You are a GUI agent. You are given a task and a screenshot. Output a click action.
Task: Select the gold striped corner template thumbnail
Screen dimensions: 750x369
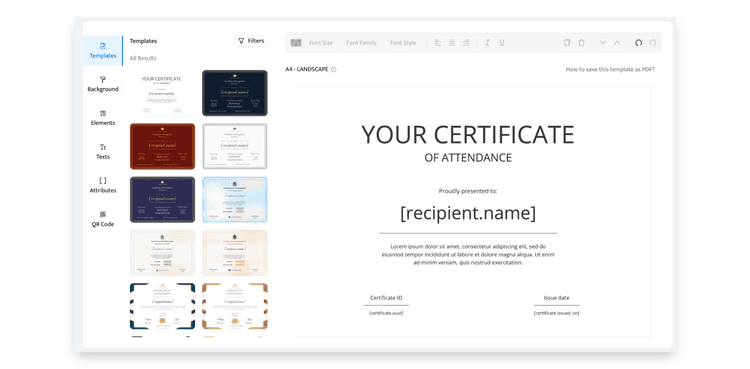235,306
